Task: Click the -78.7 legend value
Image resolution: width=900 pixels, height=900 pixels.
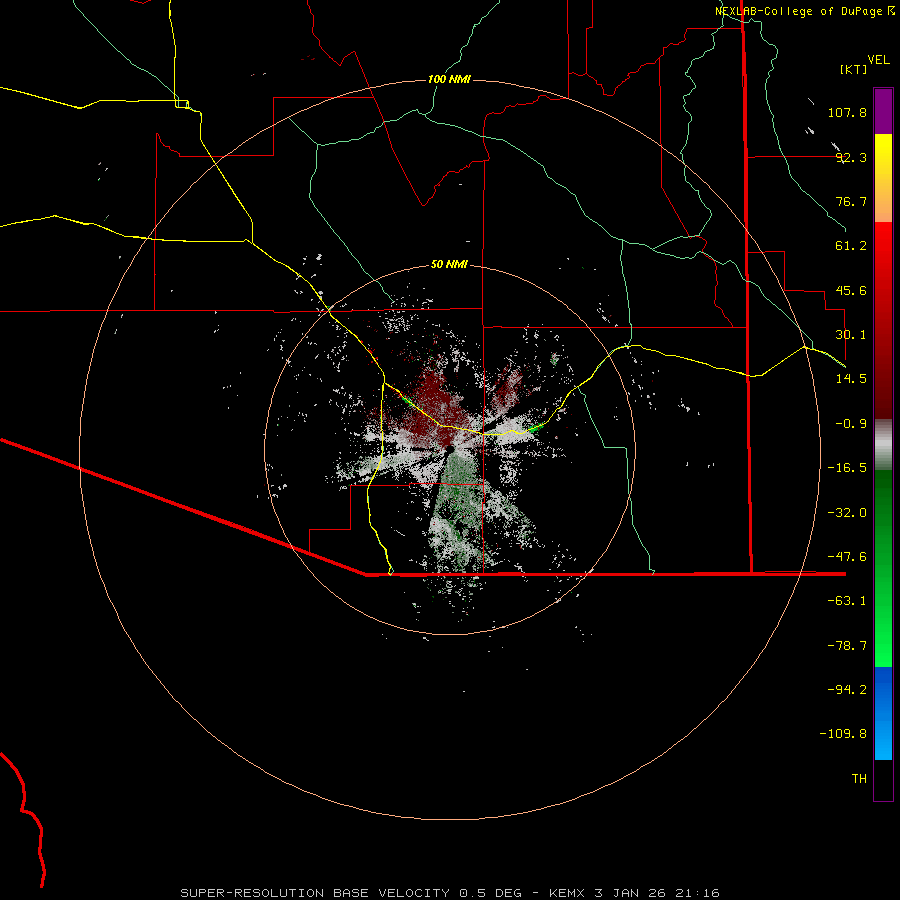Action: coord(847,646)
